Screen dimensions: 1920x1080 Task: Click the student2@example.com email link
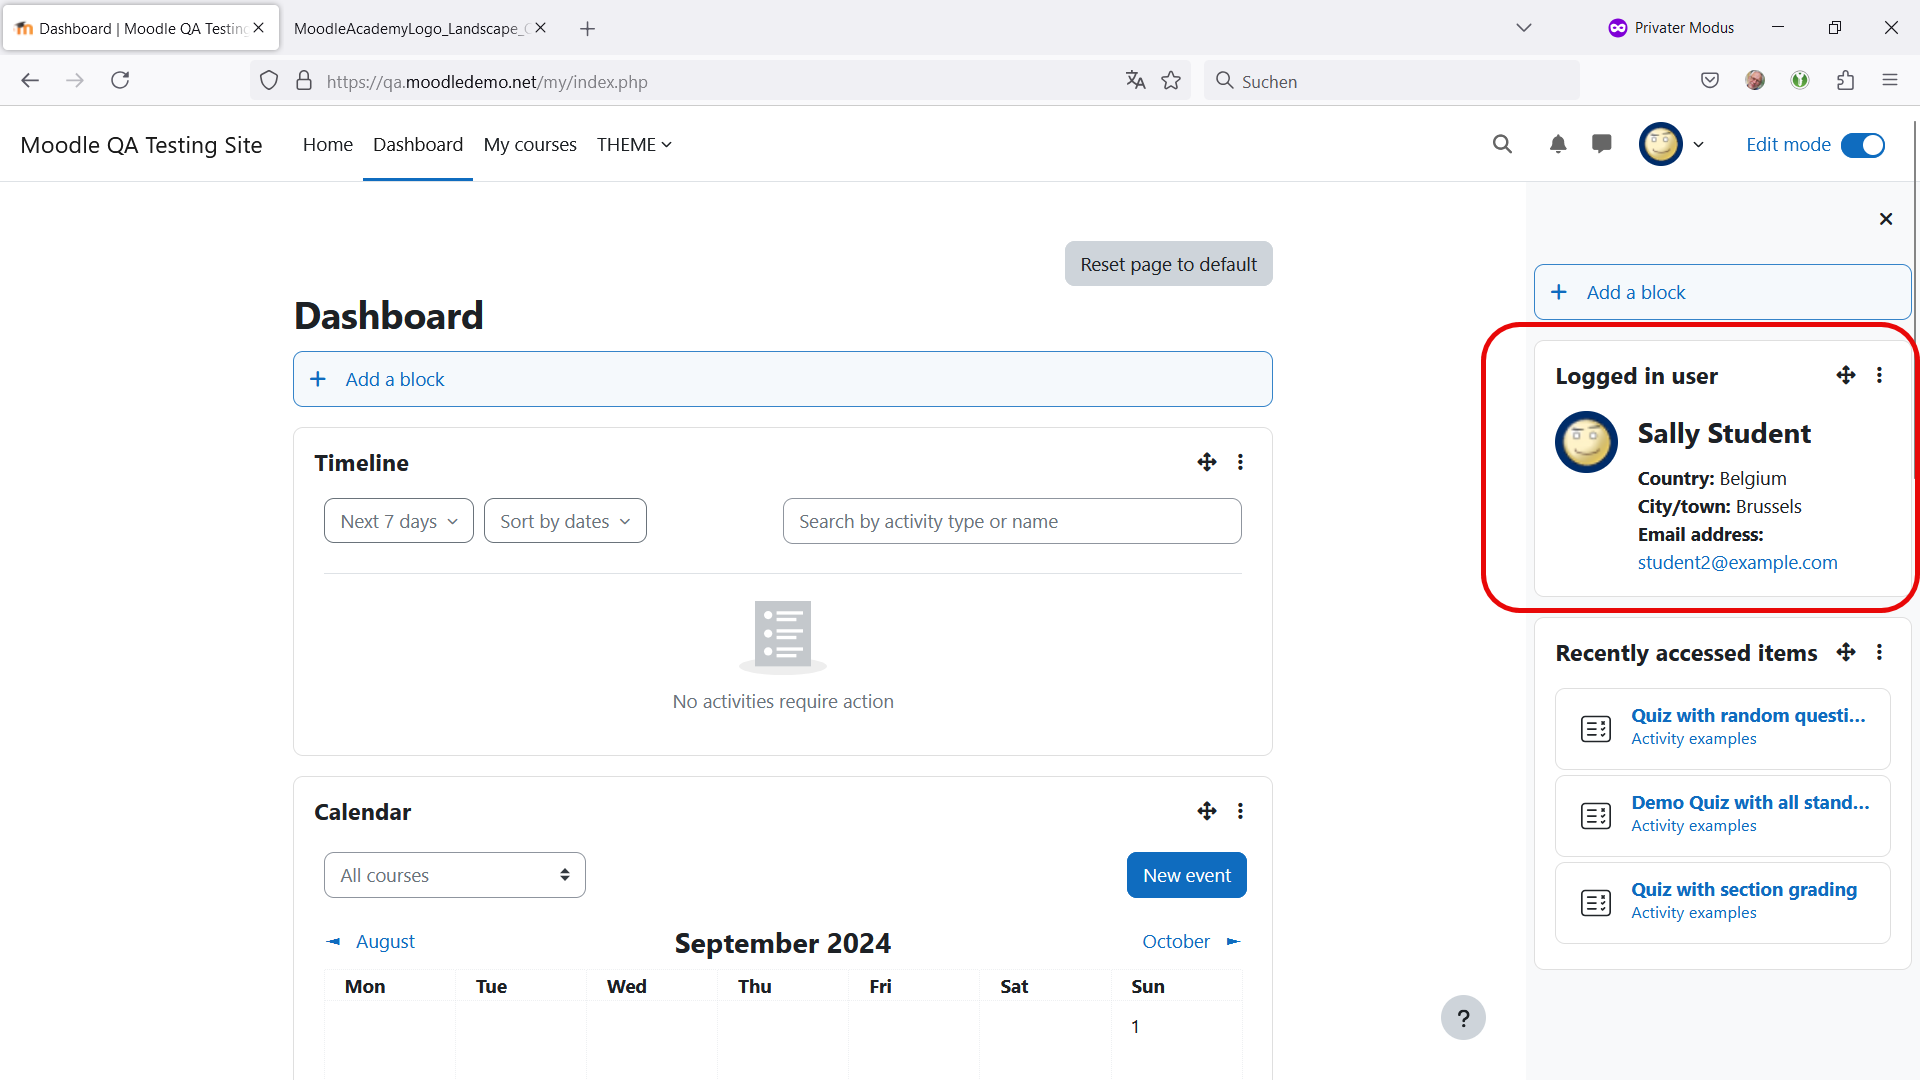[x=1738, y=562]
